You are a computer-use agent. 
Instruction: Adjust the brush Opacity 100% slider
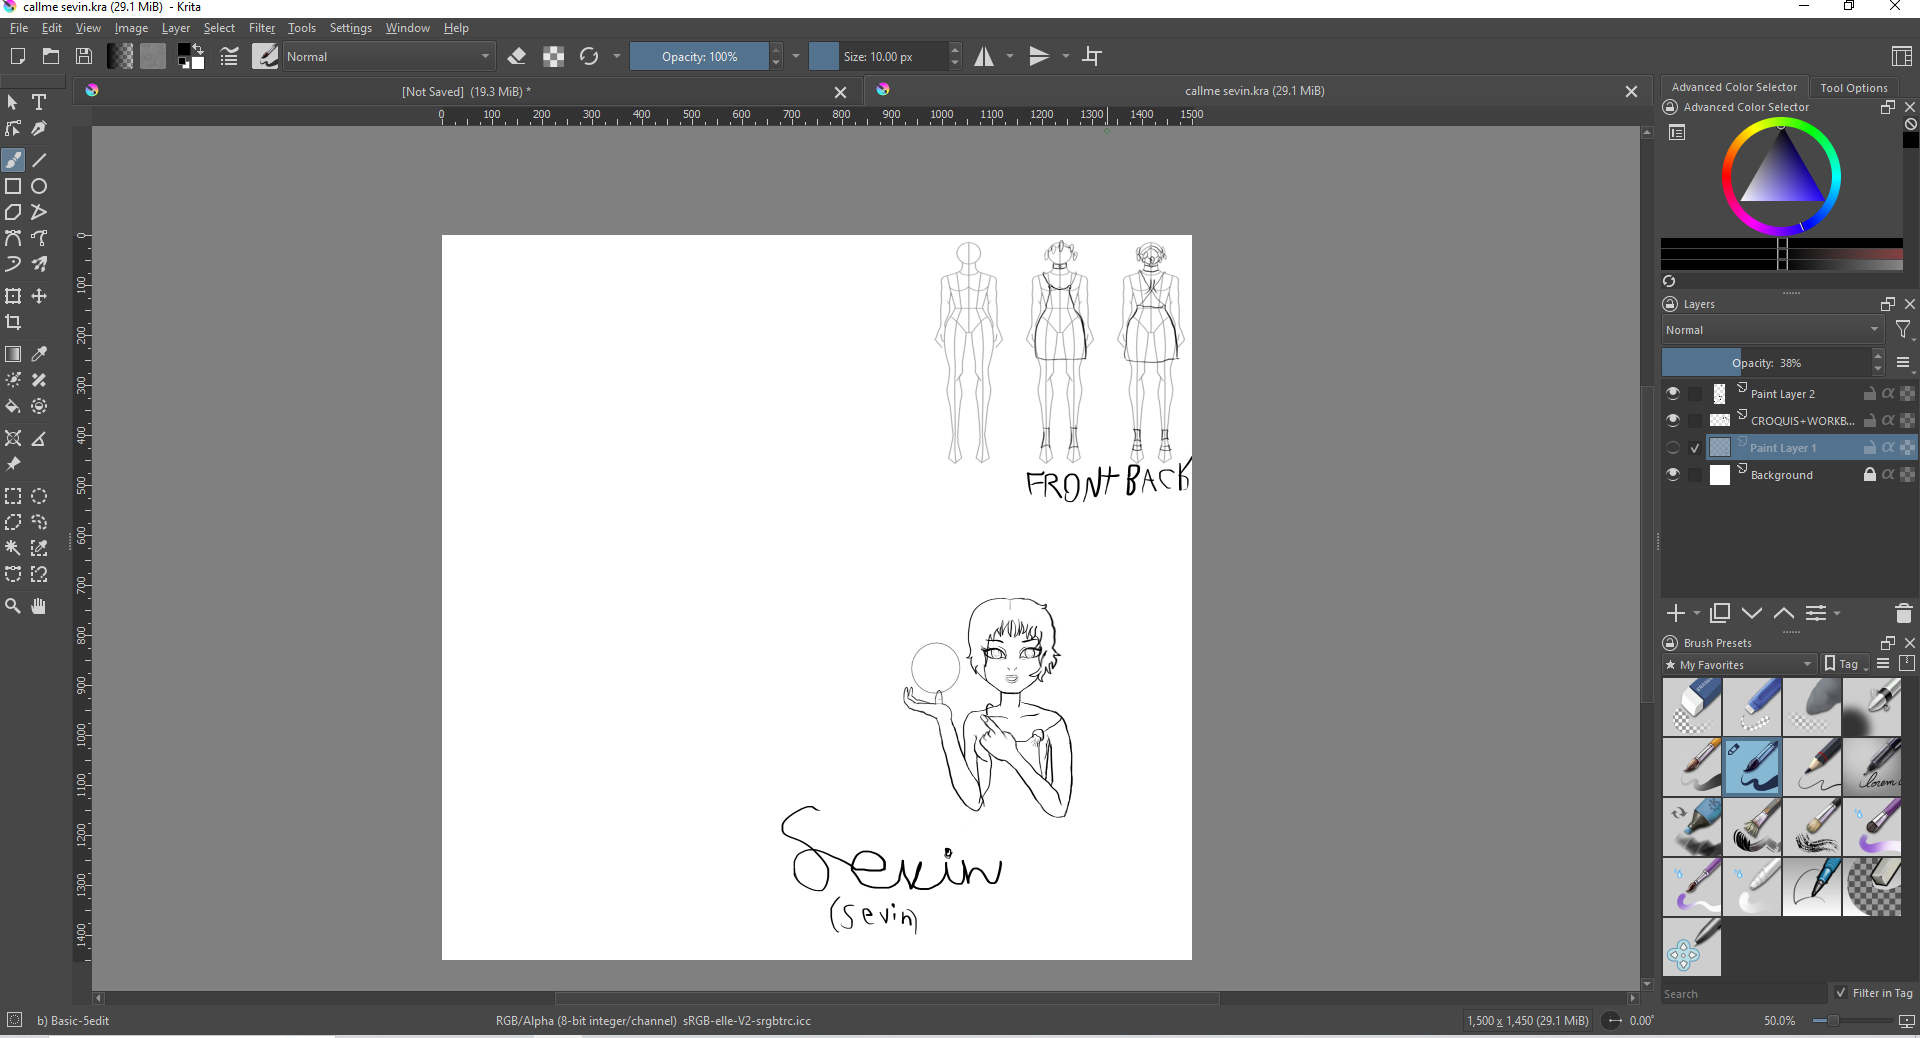click(699, 56)
